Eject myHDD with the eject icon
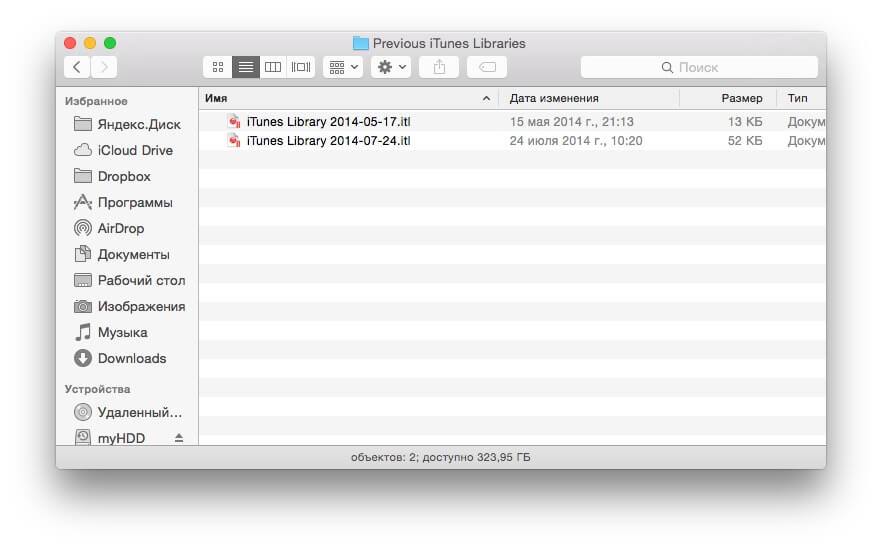Viewport: 882px width, 549px height. 179,438
